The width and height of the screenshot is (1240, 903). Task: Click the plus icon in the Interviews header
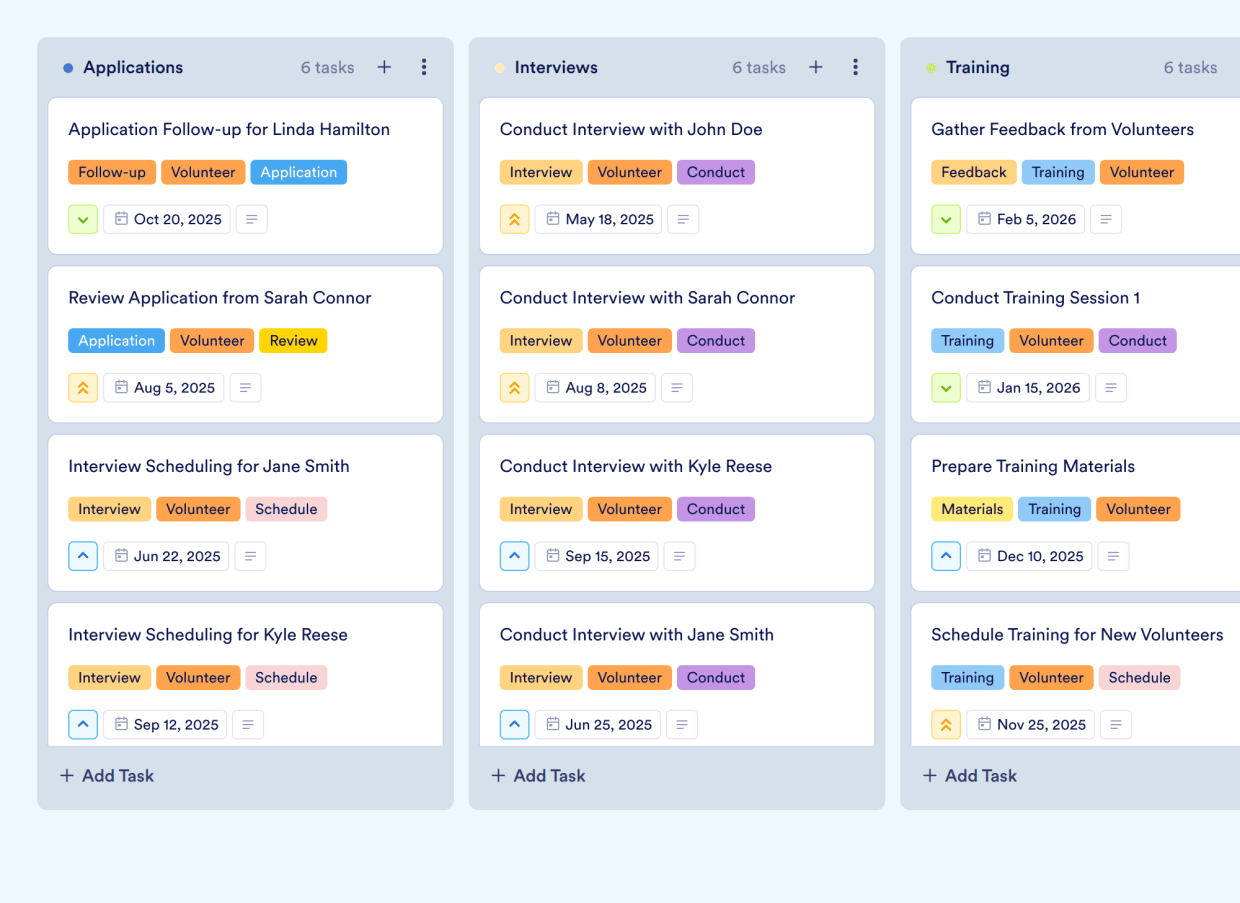815,67
